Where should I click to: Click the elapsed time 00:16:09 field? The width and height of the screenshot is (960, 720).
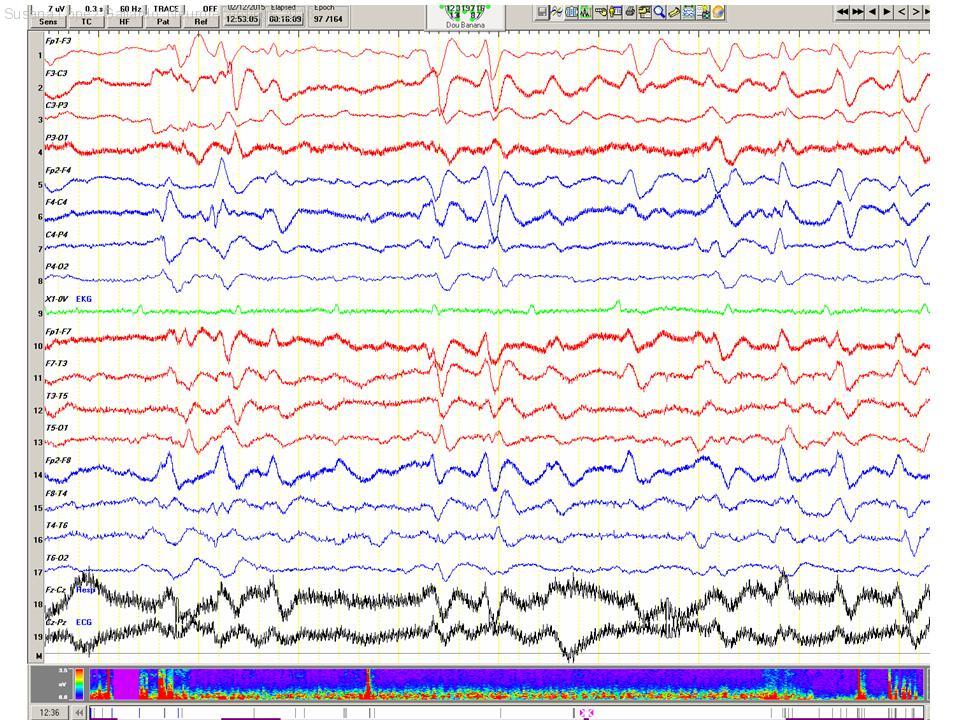coord(284,18)
